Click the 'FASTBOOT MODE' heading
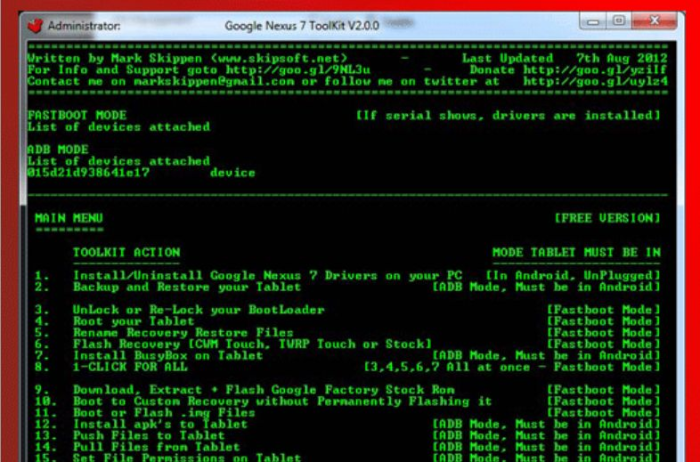Screen dimensions: 700x462 (x=77, y=115)
